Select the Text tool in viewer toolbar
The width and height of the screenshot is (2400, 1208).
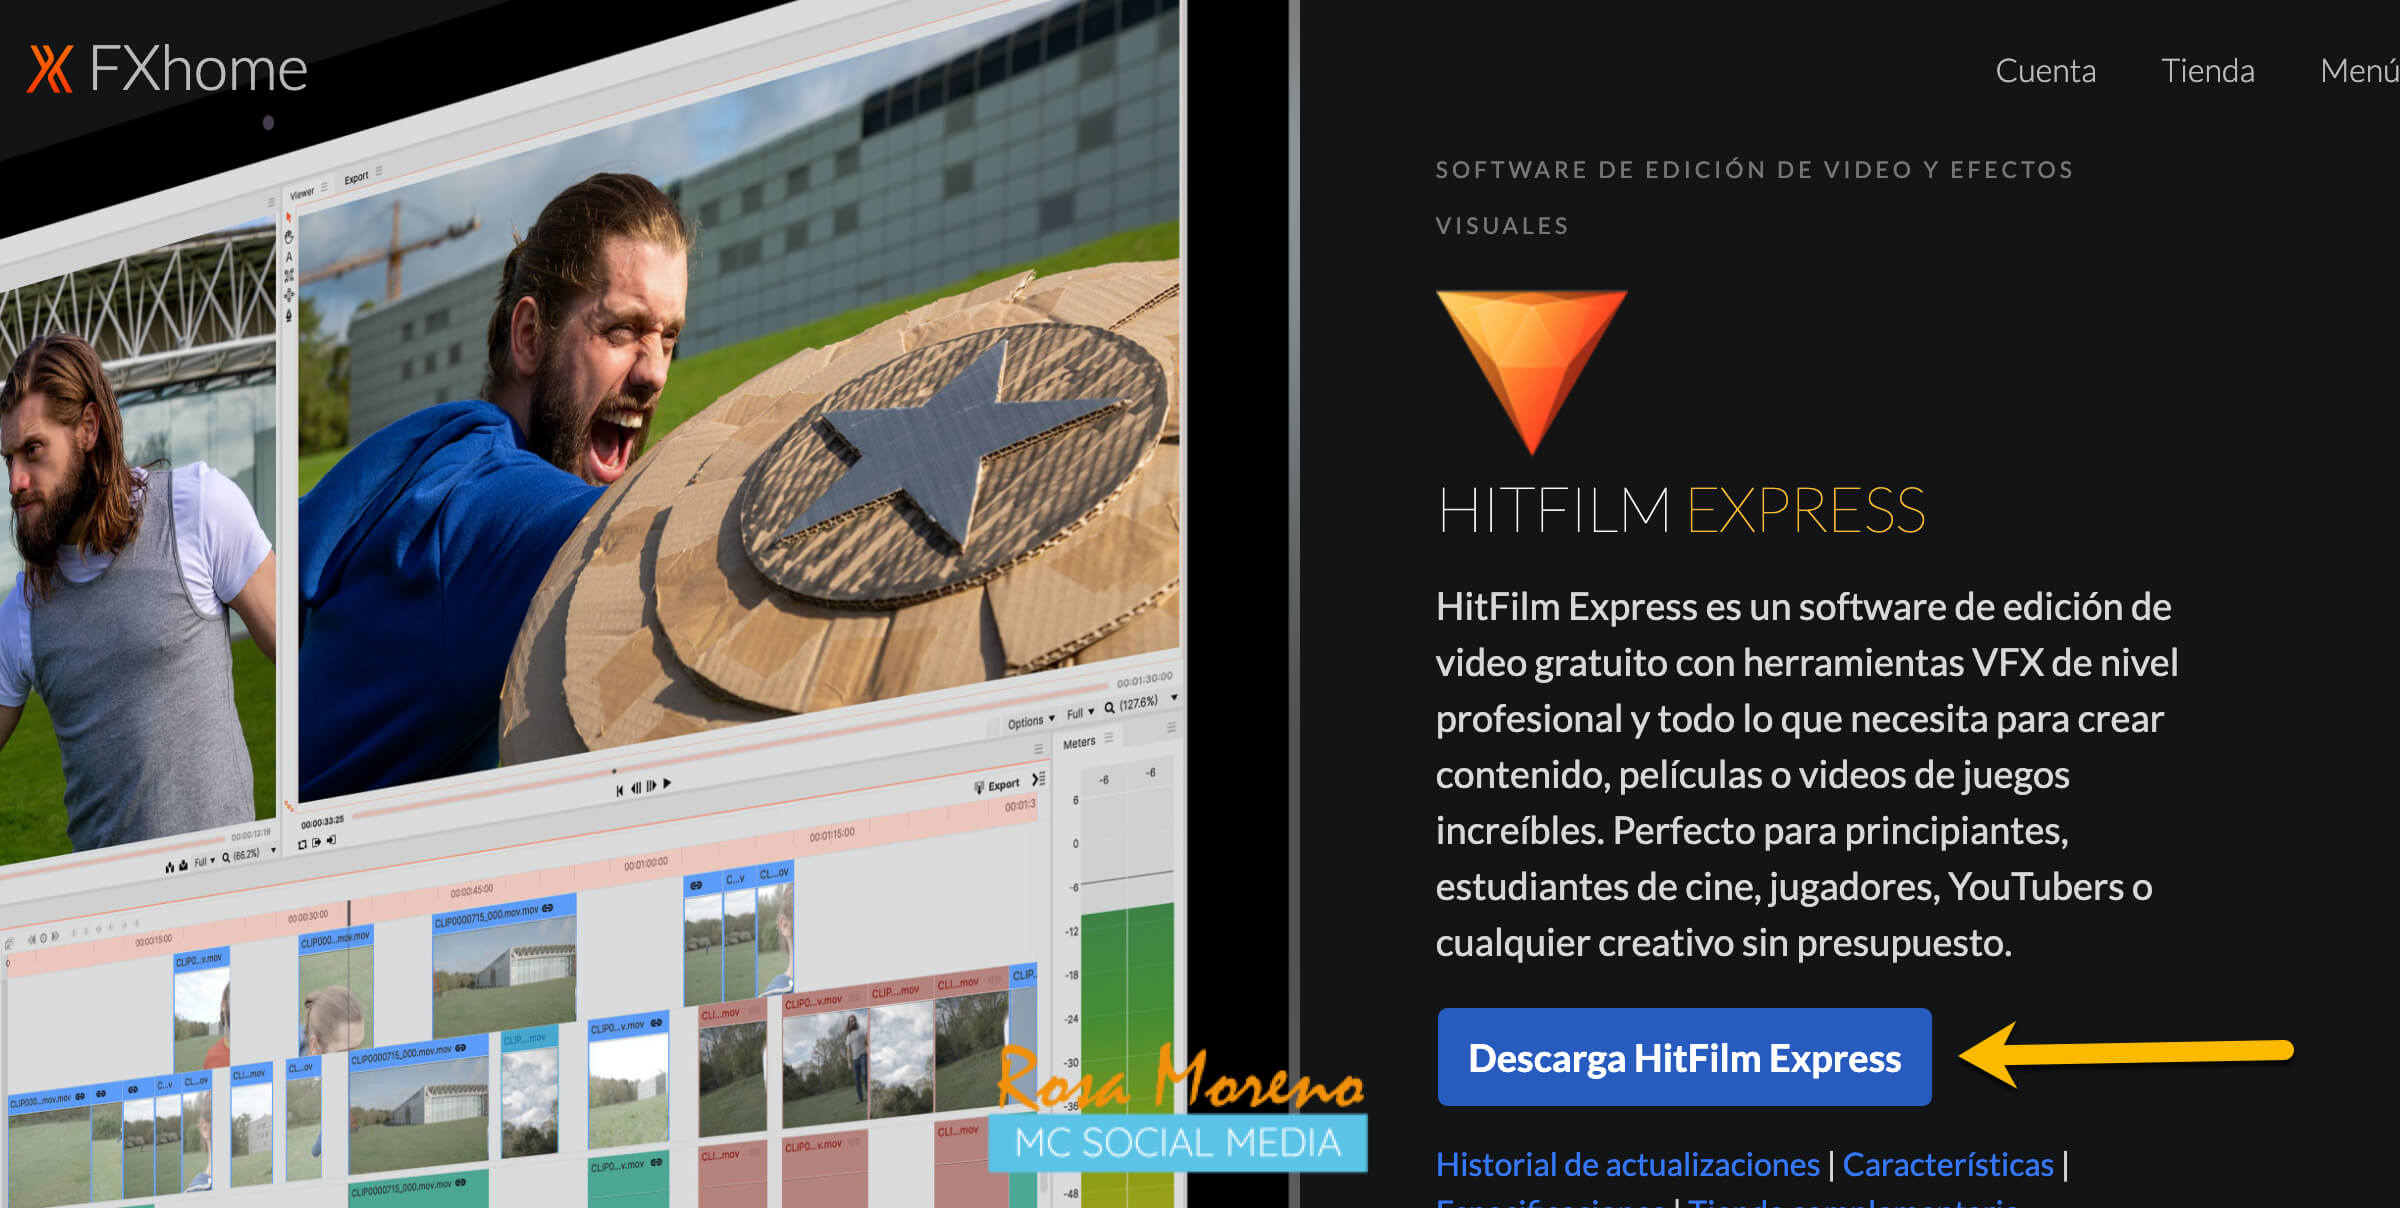[289, 257]
